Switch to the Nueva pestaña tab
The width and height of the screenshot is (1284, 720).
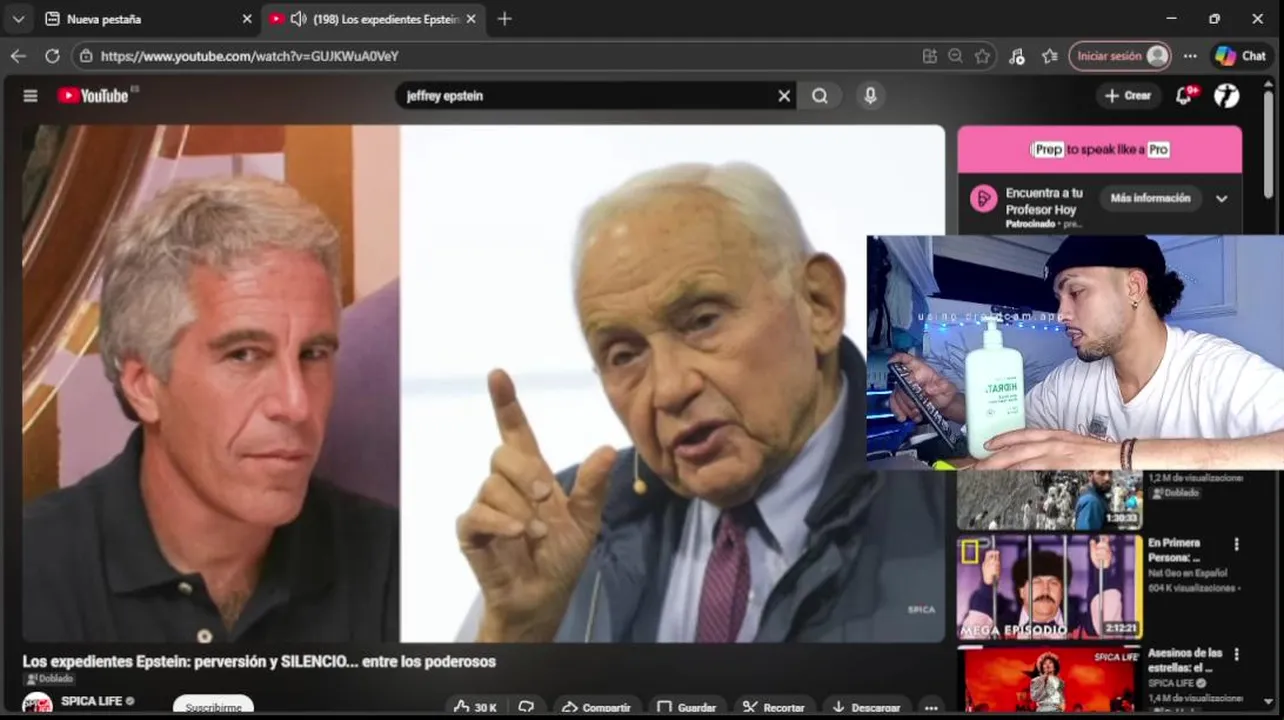point(140,19)
